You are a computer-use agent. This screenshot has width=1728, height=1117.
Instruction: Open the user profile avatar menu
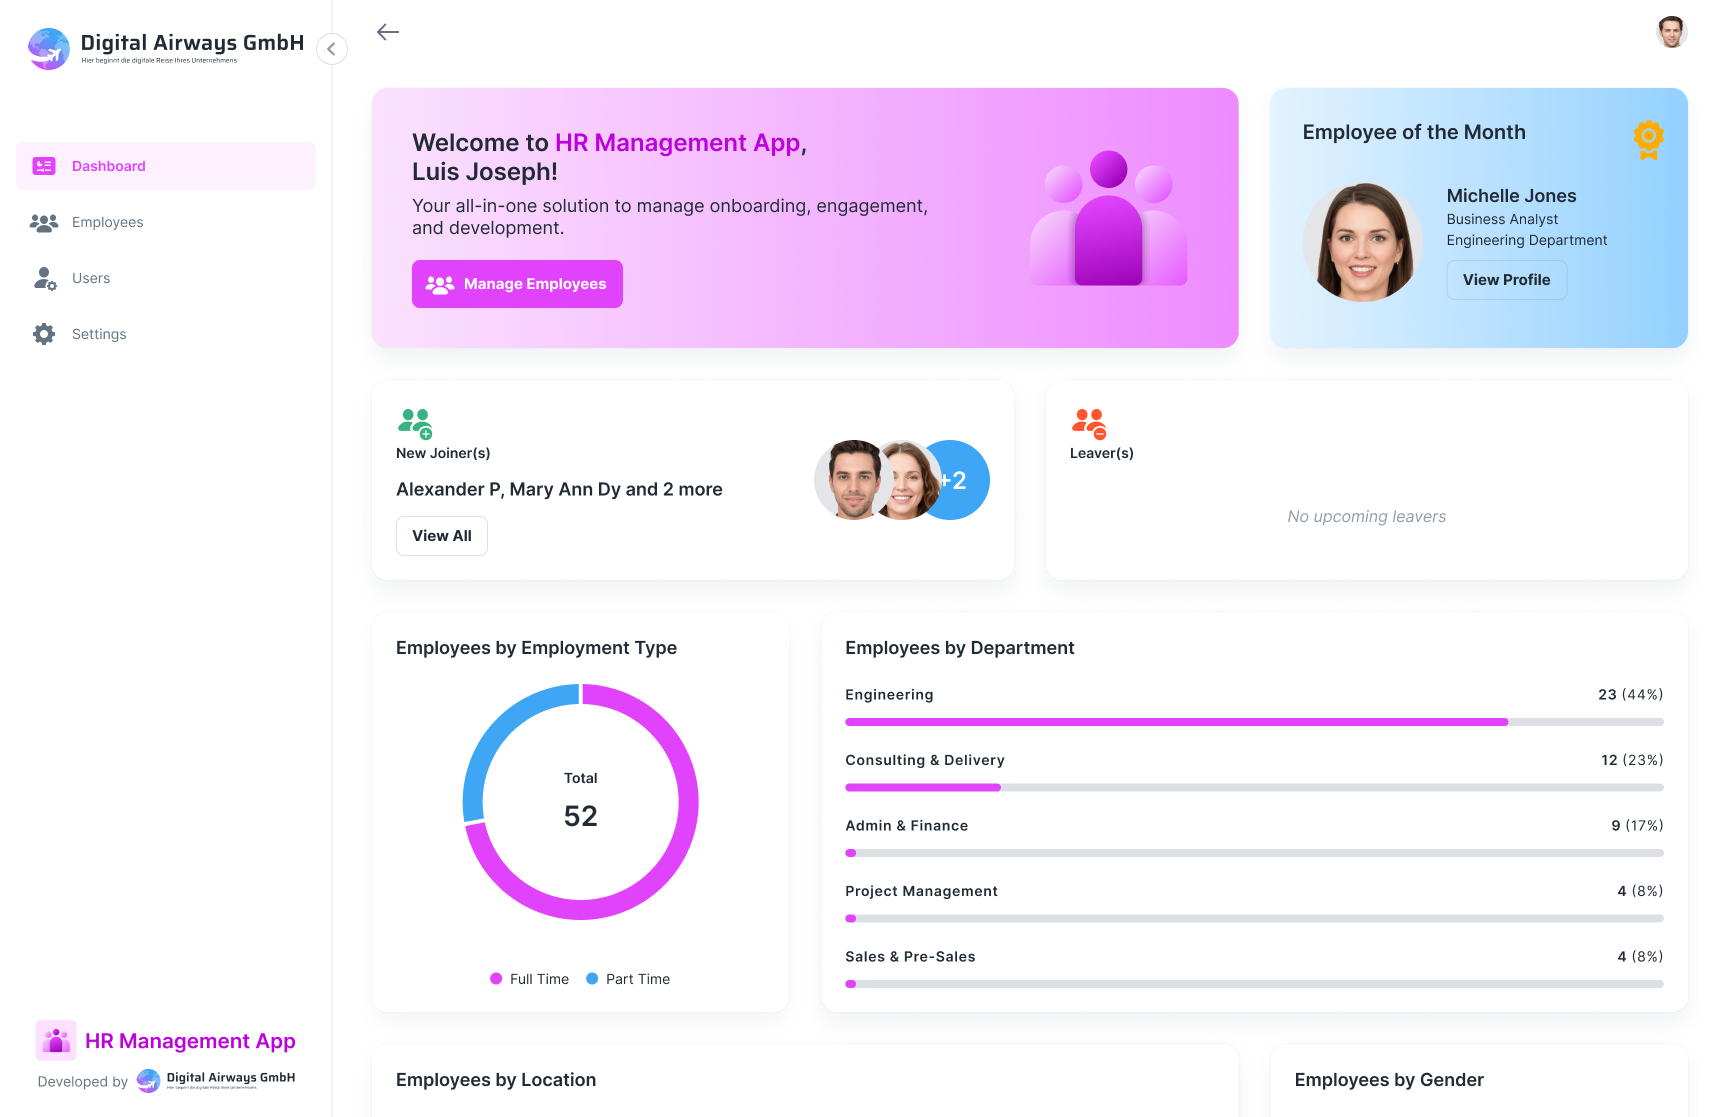(1671, 32)
